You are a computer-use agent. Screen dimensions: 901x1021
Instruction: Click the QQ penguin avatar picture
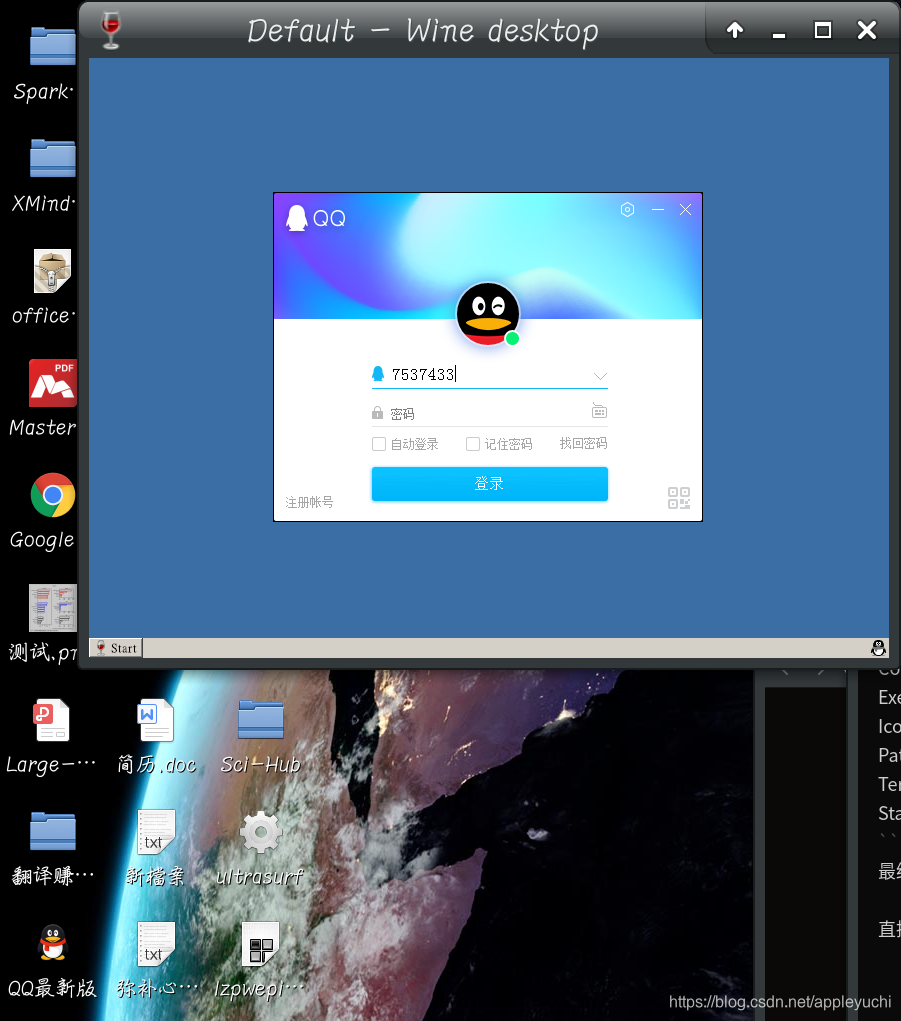tap(488, 314)
